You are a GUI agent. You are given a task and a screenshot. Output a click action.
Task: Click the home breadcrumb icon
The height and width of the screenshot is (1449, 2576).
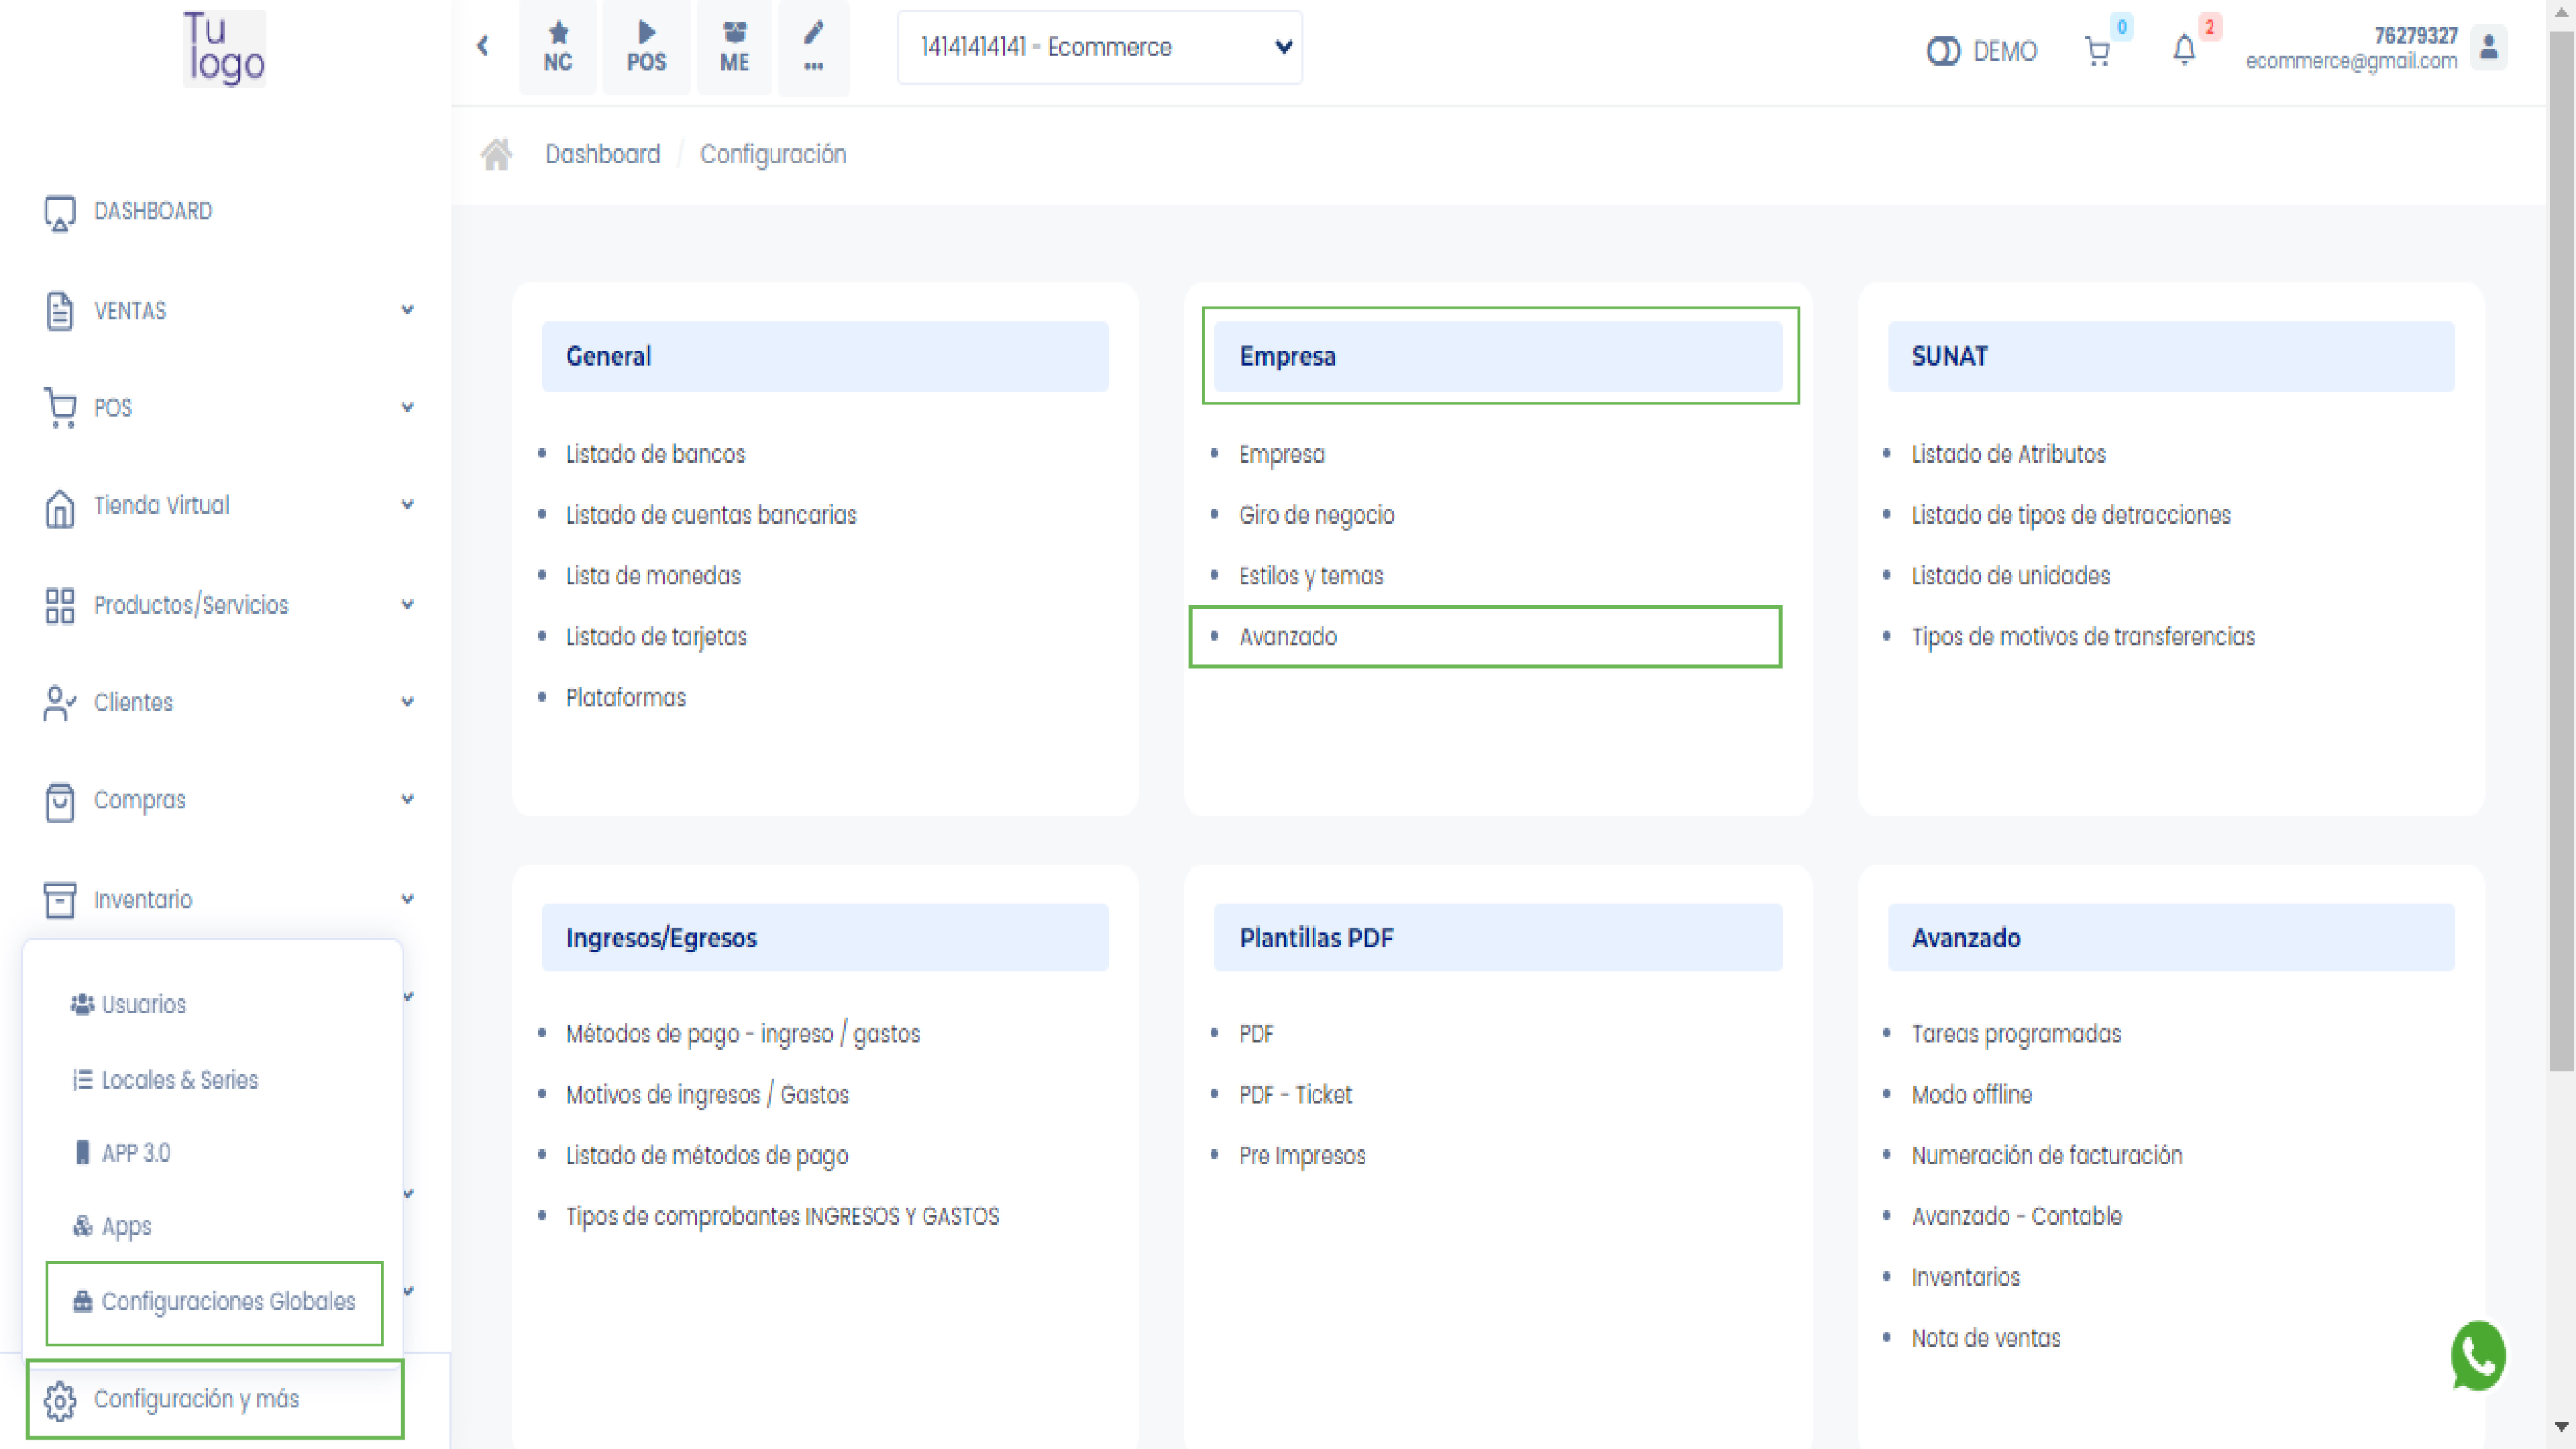[496, 154]
